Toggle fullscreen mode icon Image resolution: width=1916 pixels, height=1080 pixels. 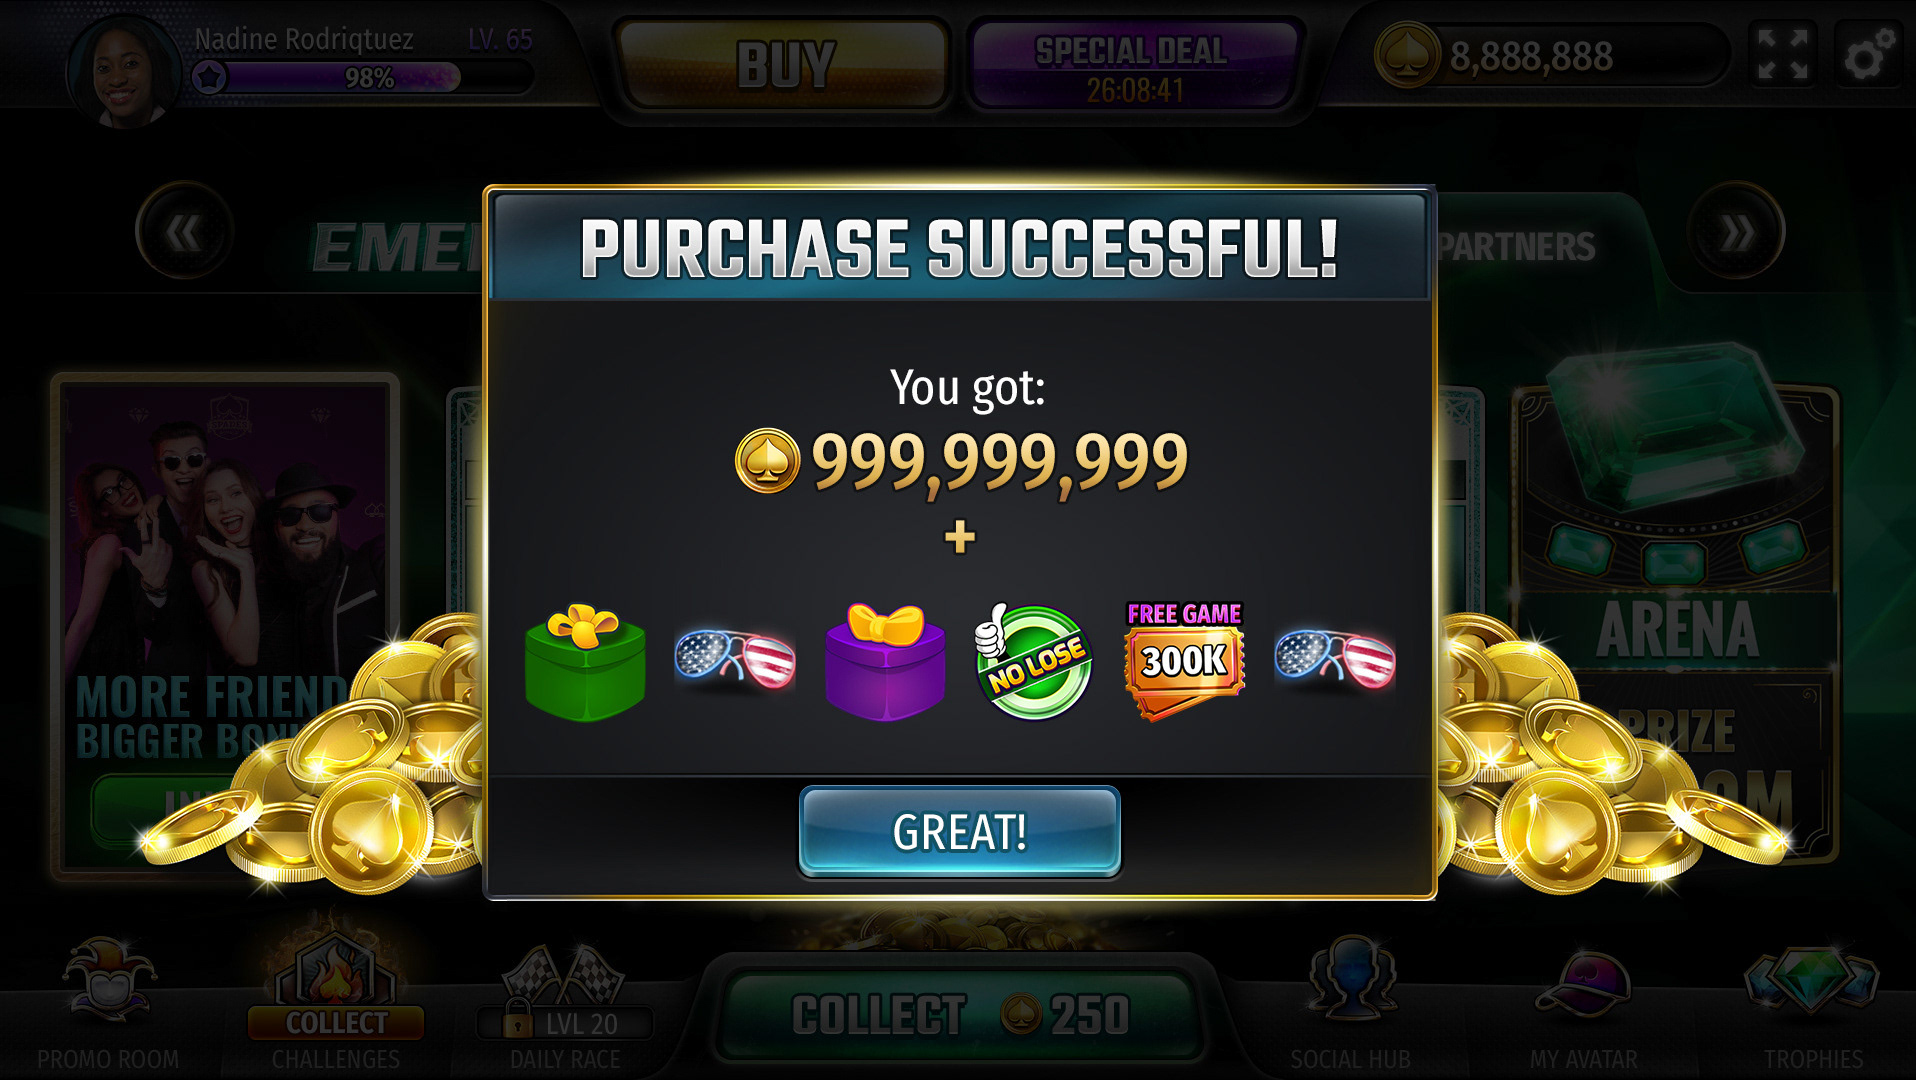pos(1783,55)
